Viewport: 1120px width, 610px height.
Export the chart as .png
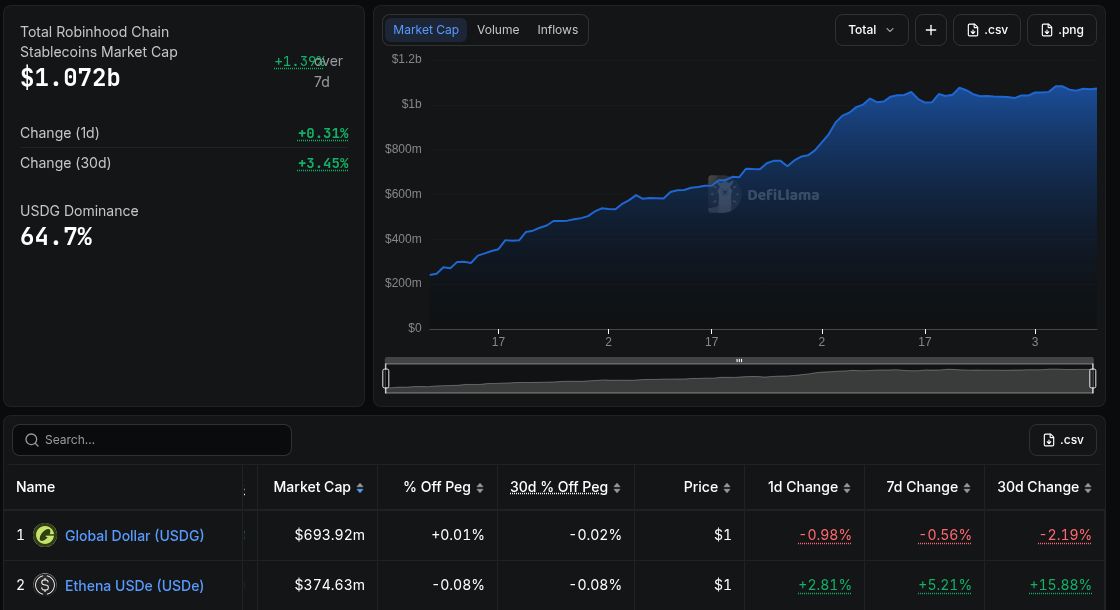click(x=1061, y=30)
